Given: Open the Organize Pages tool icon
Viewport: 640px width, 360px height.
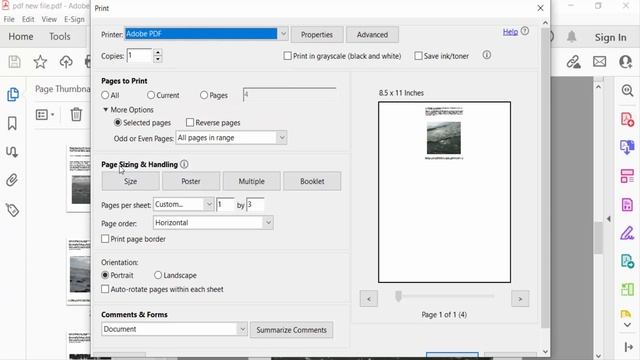Looking at the screenshot, I should (x=627, y=176).
